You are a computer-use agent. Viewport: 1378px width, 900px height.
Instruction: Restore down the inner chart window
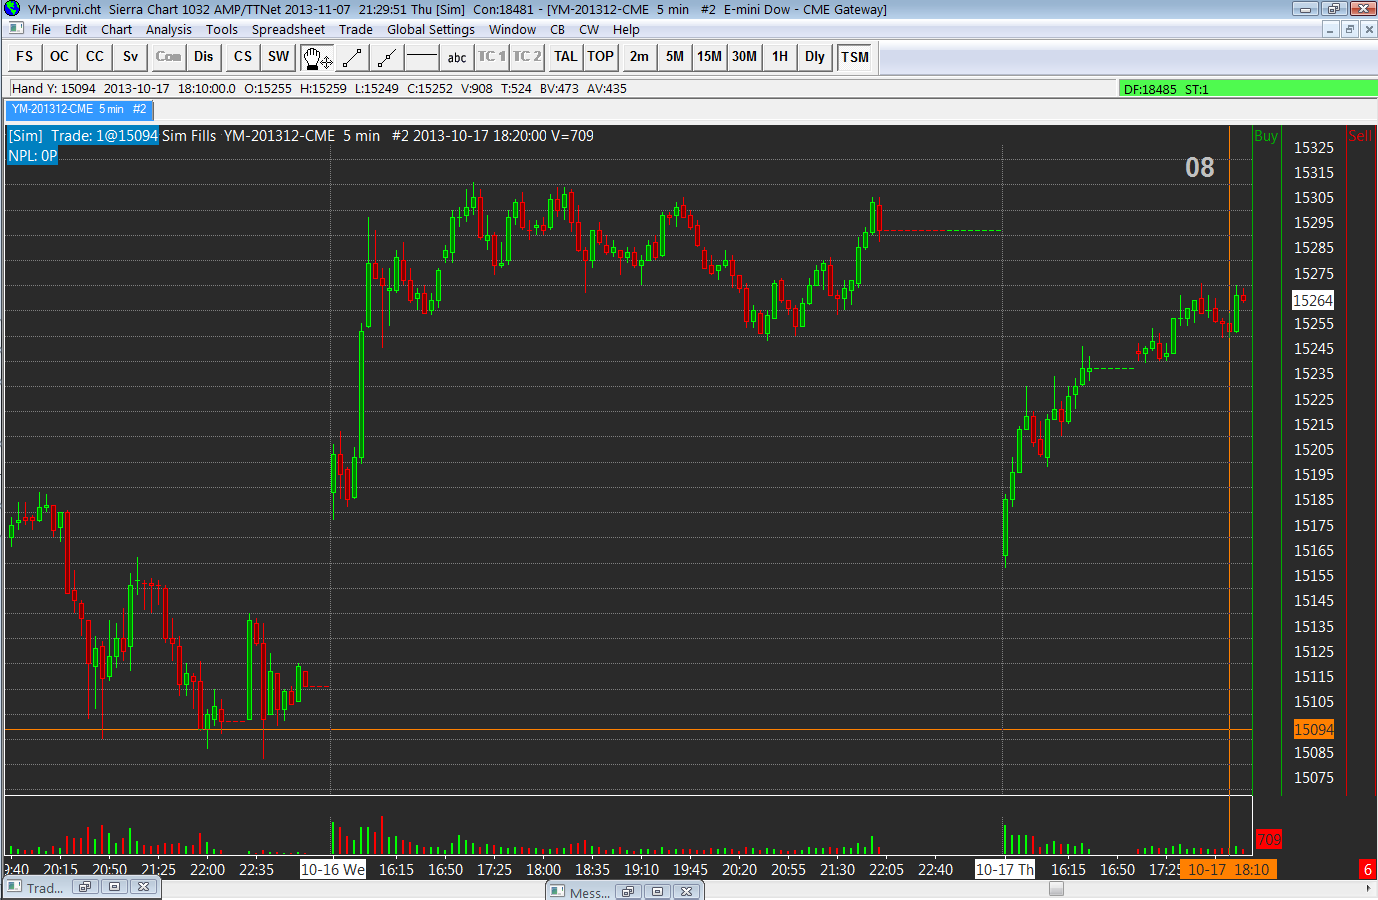1349,29
